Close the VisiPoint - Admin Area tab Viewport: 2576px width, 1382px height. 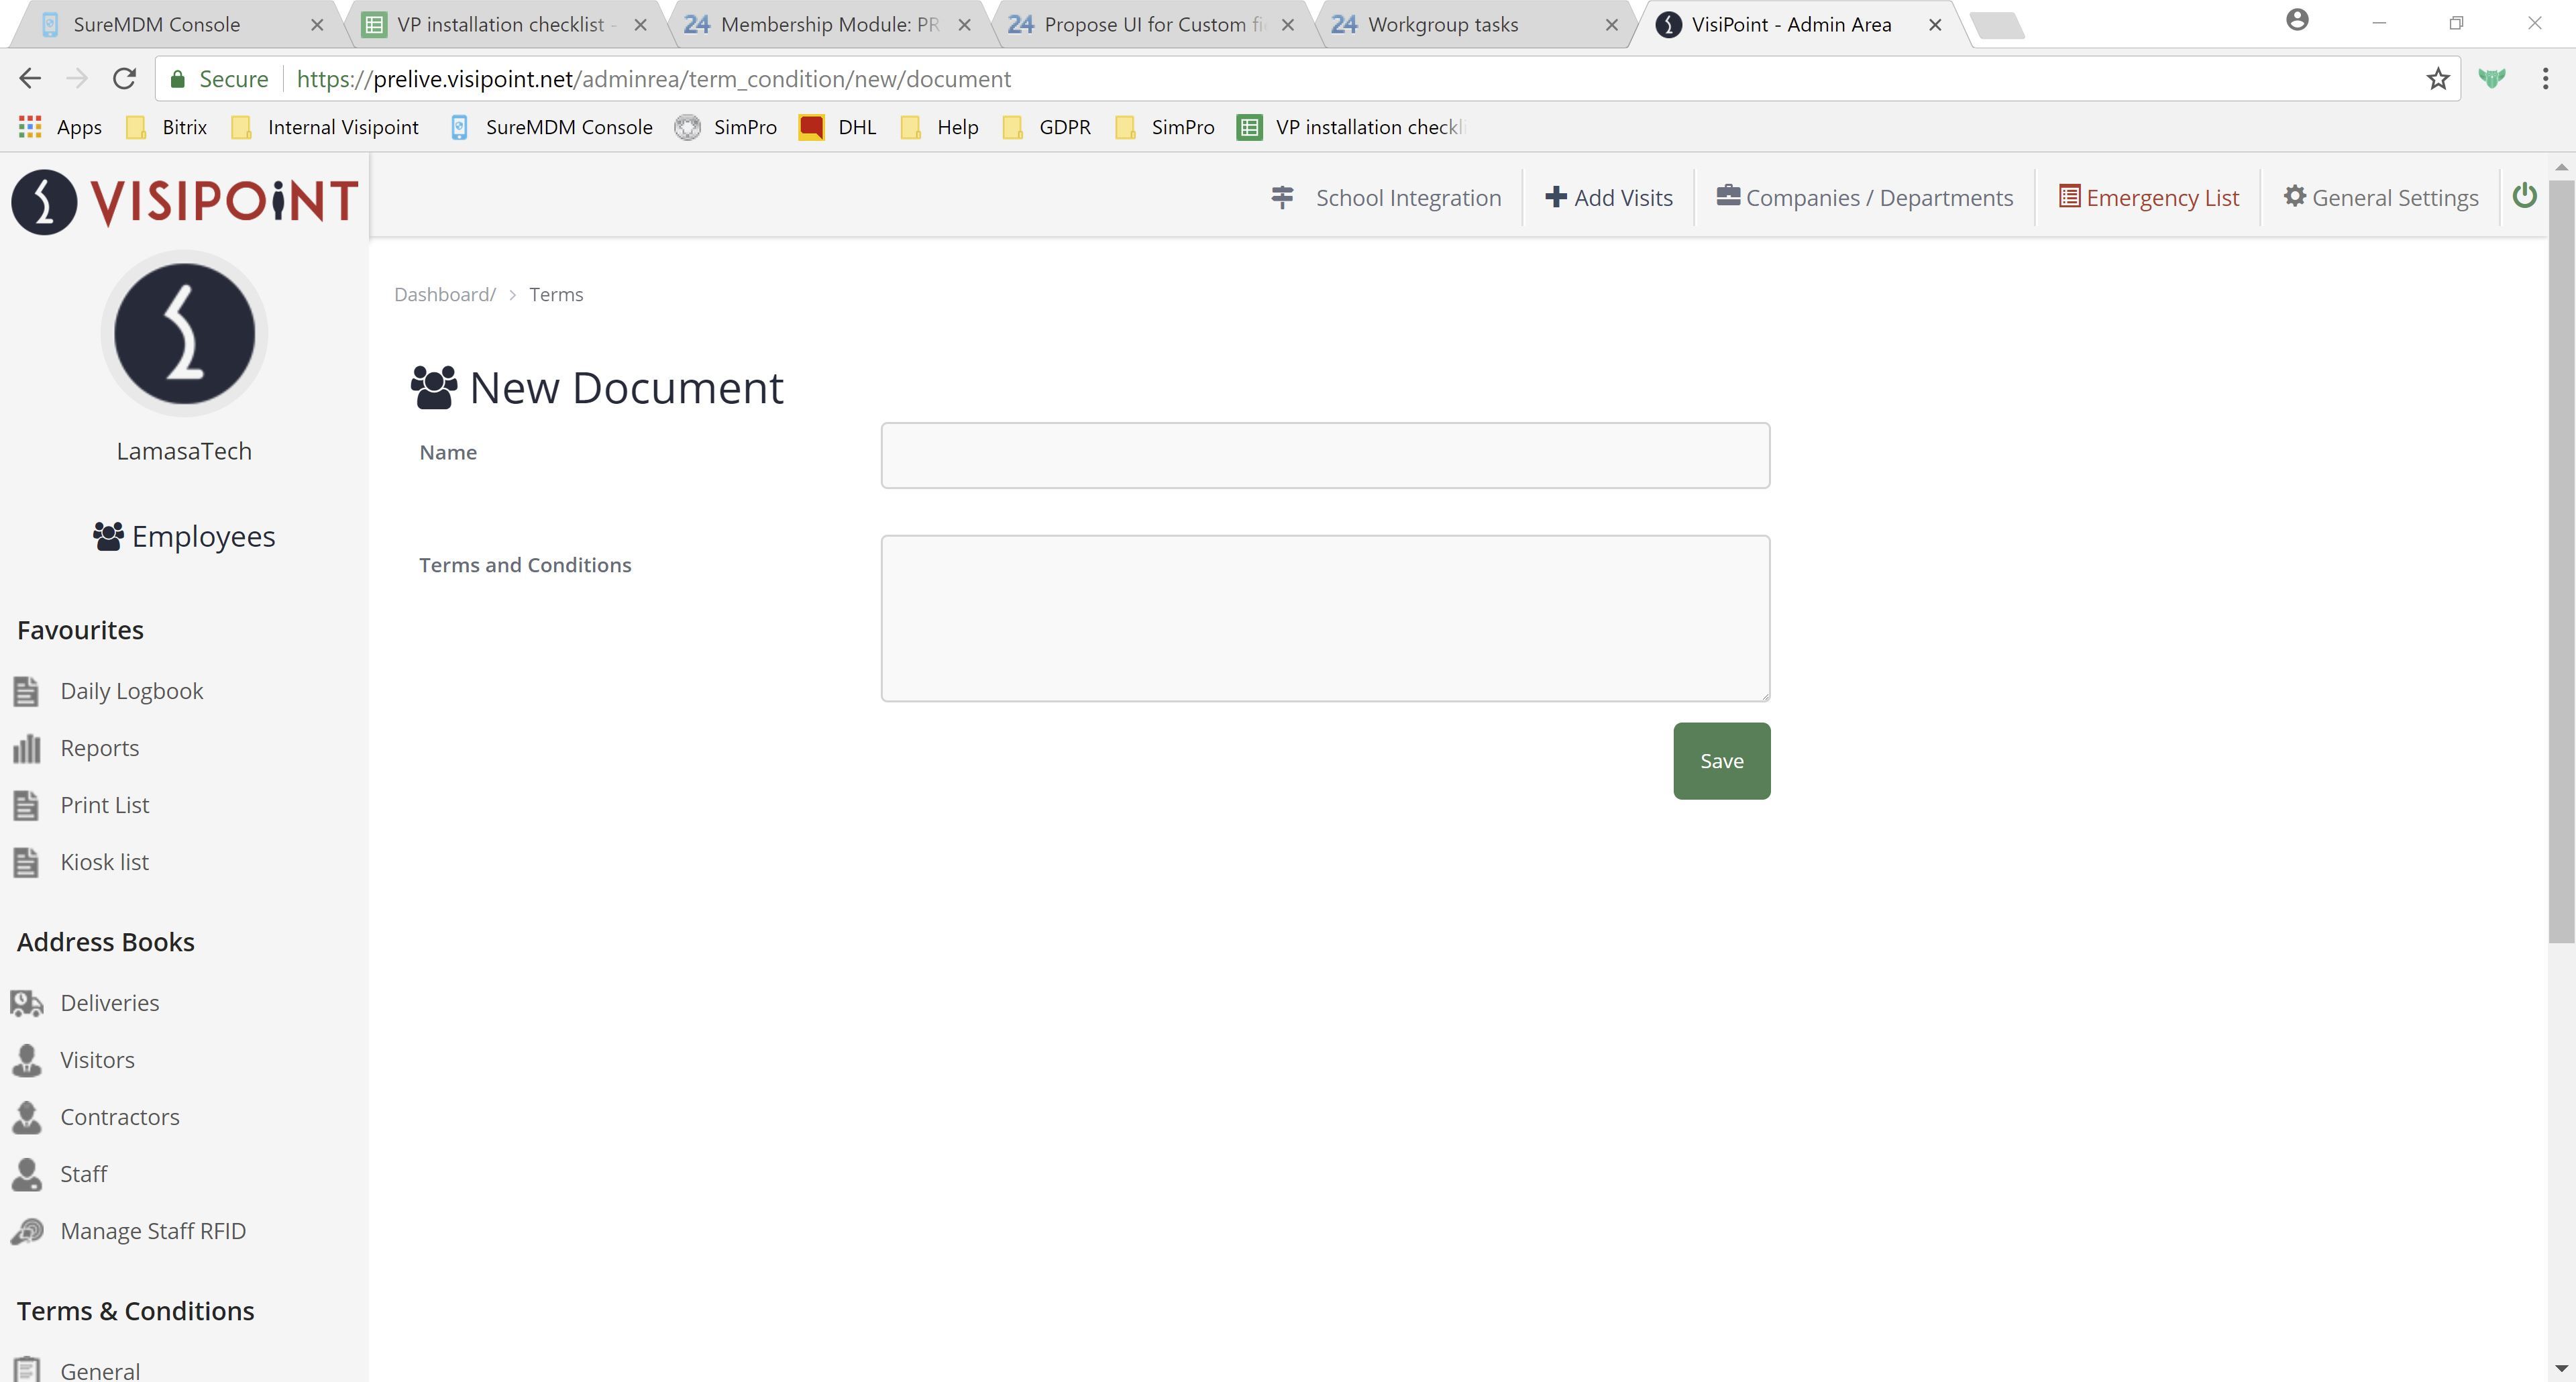coord(1935,25)
